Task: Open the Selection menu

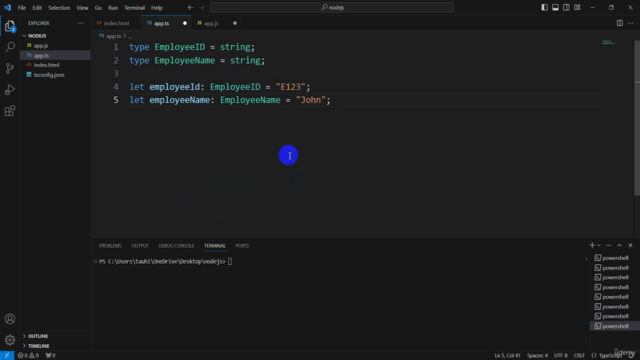Action: click(59, 8)
